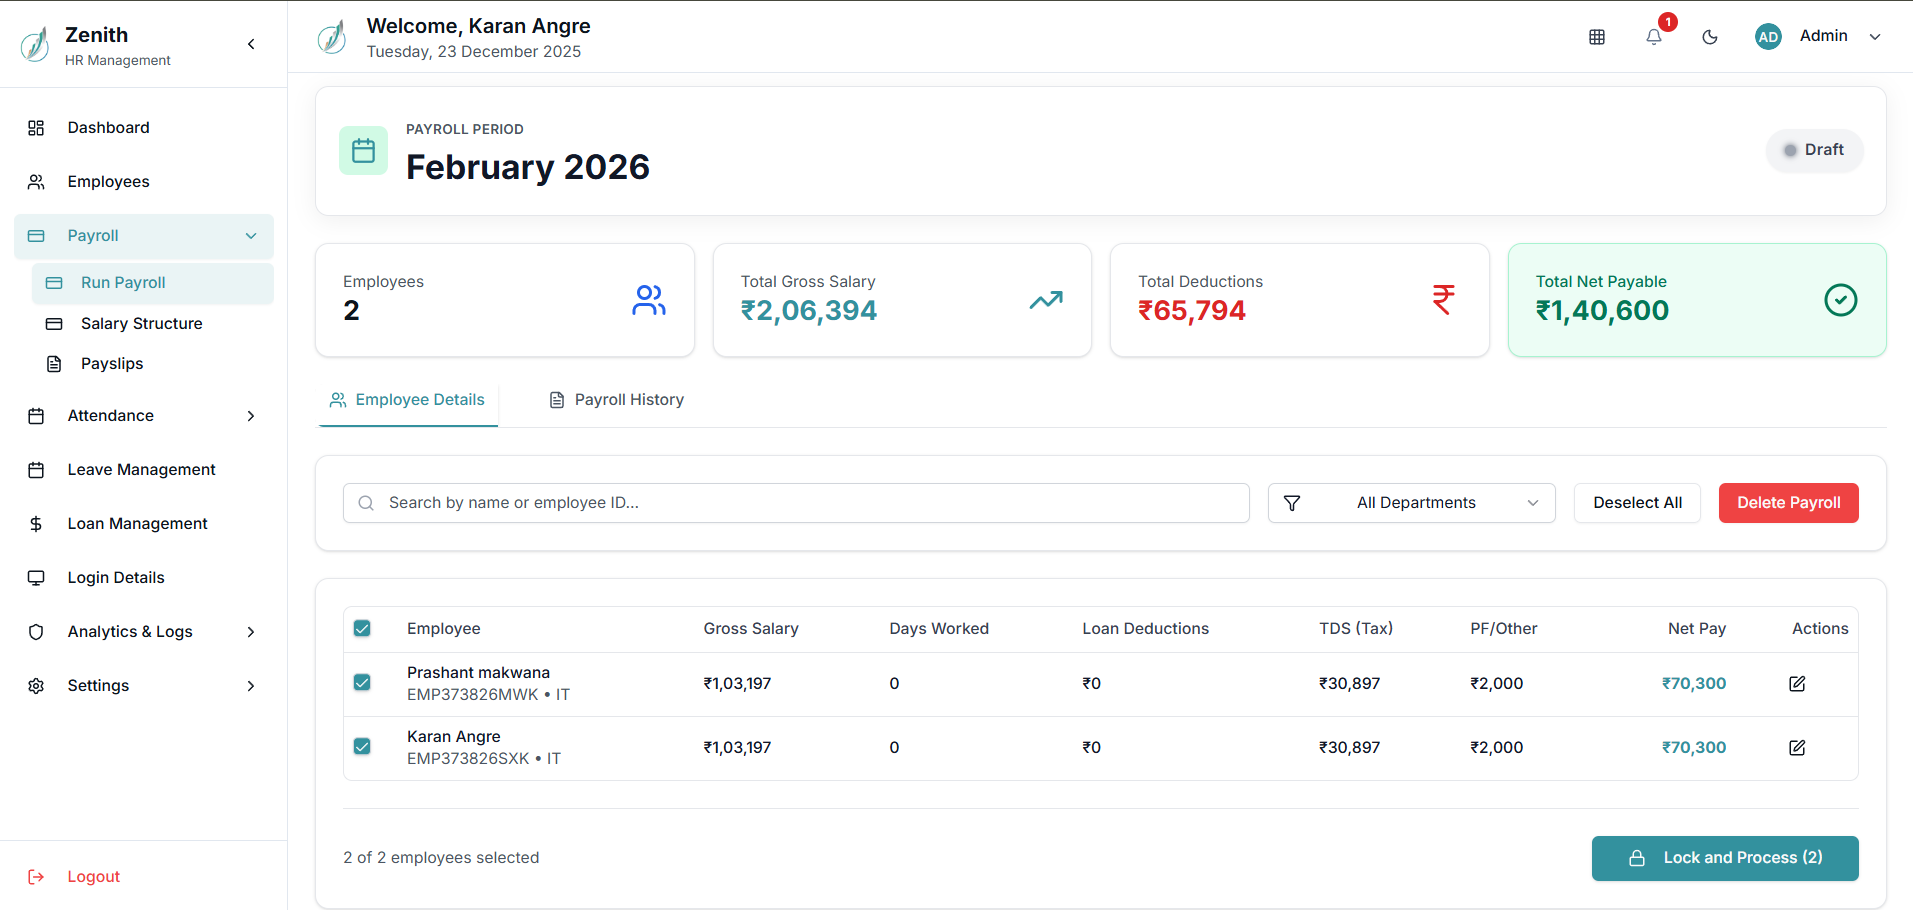Toggle dark mode moon icon

click(x=1710, y=37)
